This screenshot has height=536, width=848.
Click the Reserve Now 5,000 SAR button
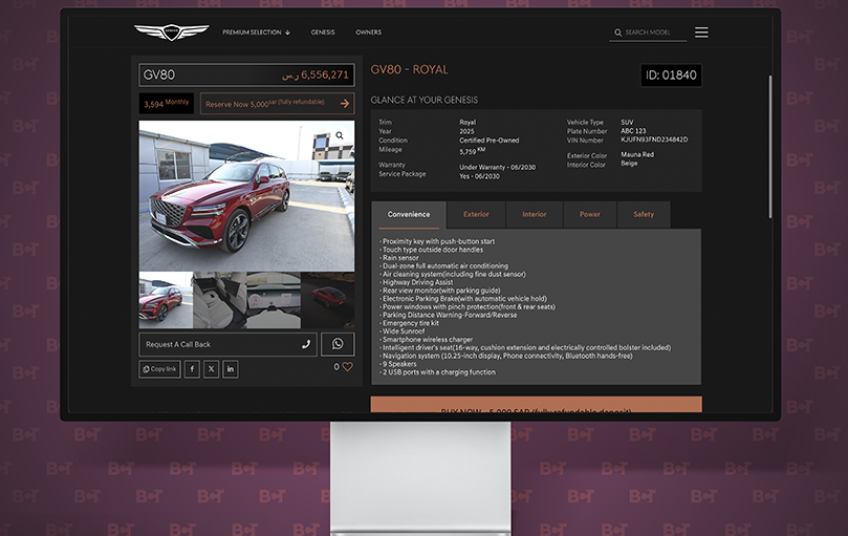[277, 103]
